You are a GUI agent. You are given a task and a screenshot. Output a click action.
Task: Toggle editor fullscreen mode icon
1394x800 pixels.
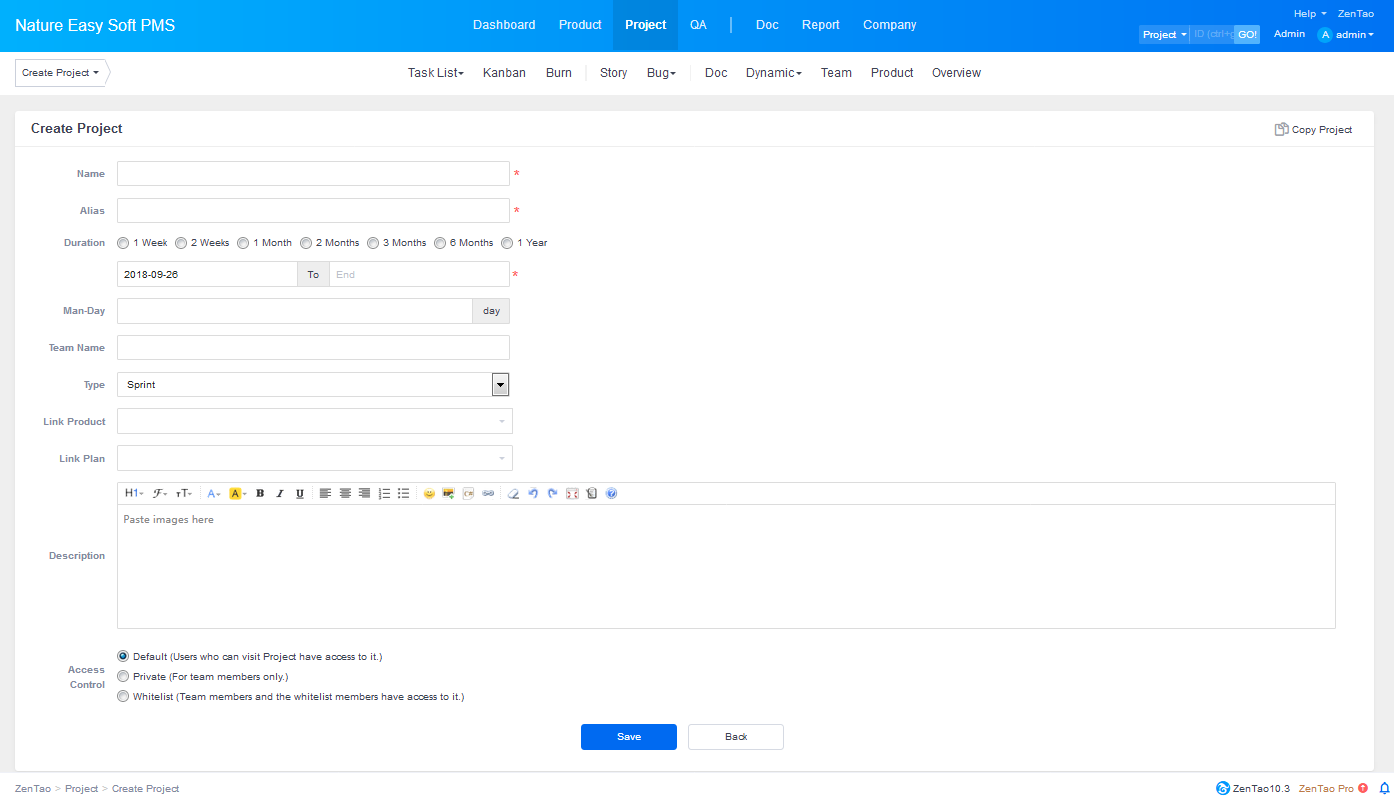pos(572,493)
